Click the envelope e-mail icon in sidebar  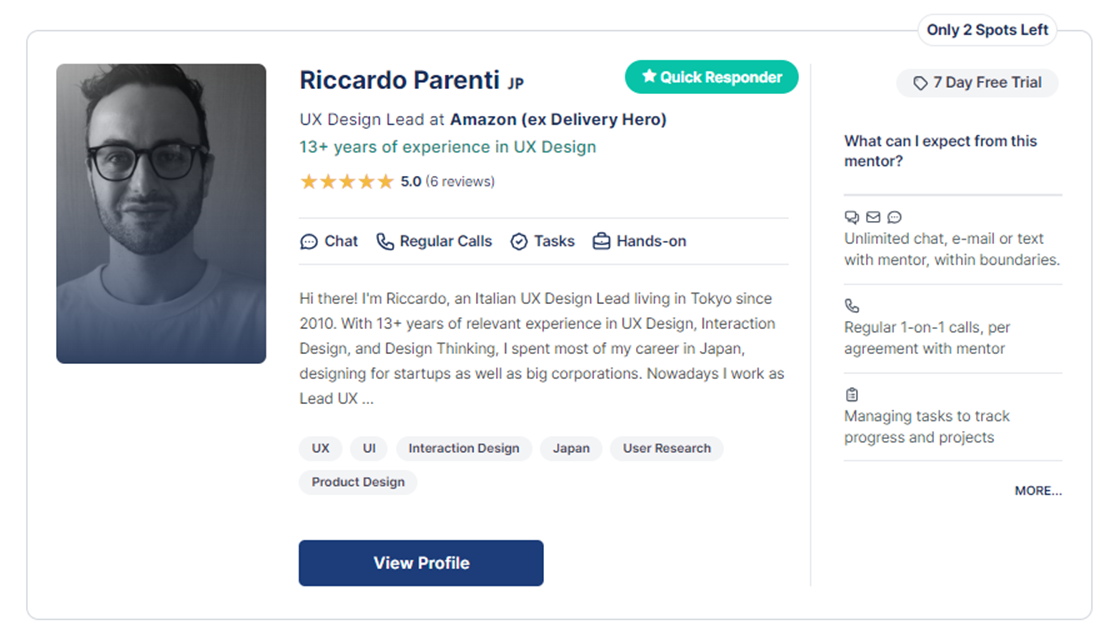pyautogui.click(x=873, y=217)
